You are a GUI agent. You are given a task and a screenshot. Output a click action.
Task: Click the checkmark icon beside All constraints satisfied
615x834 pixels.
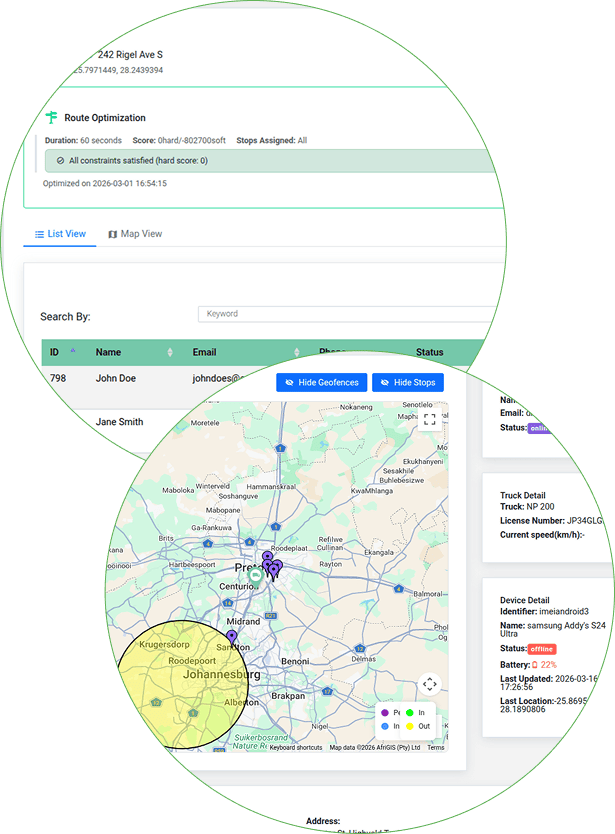coord(60,160)
